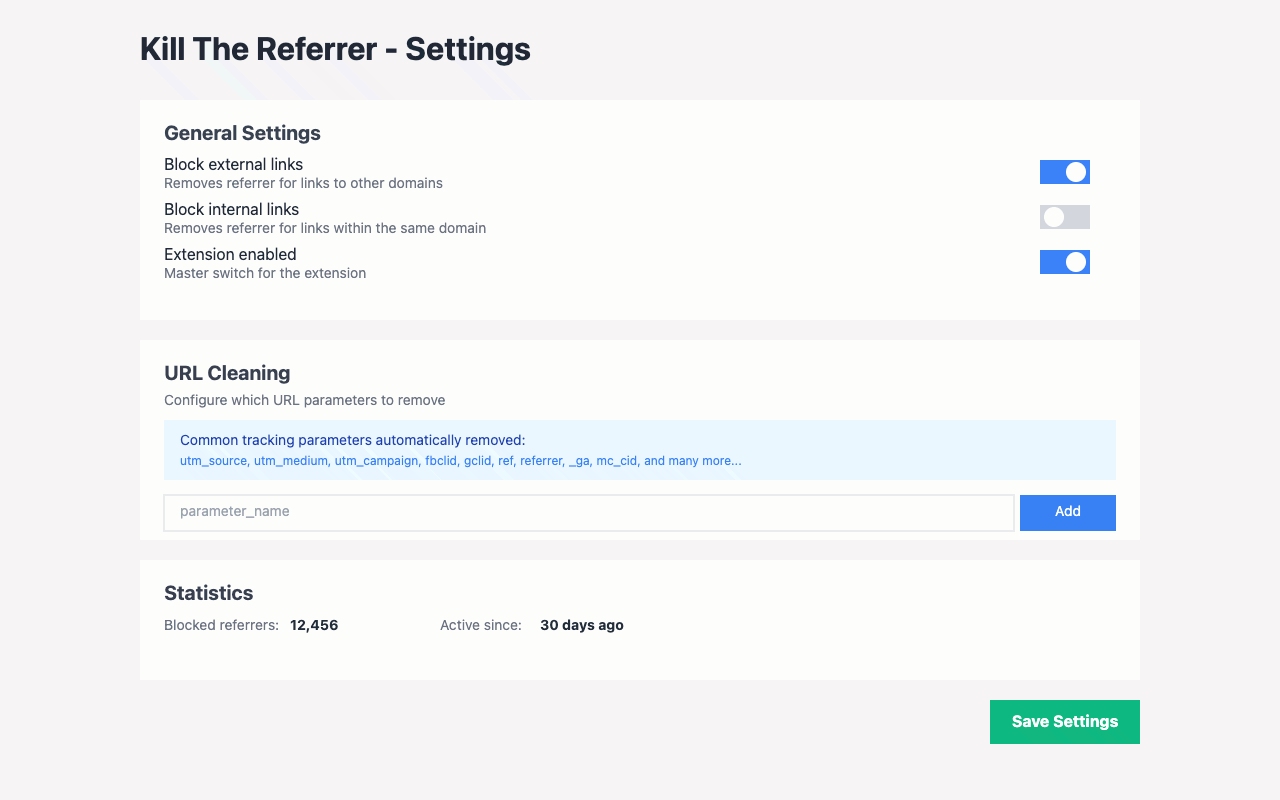Click the referrer parameter text
1280x800 pixels.
tap(541, 461)
